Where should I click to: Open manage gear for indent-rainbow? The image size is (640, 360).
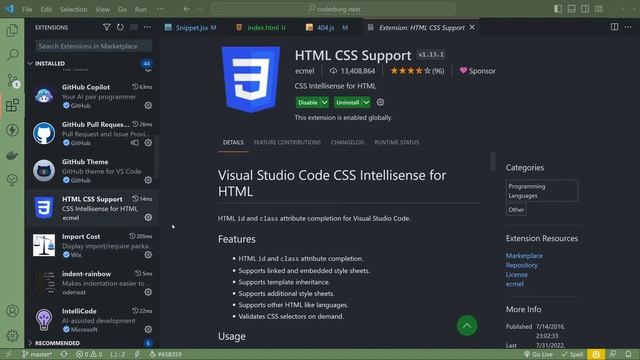tap(148, 292)
